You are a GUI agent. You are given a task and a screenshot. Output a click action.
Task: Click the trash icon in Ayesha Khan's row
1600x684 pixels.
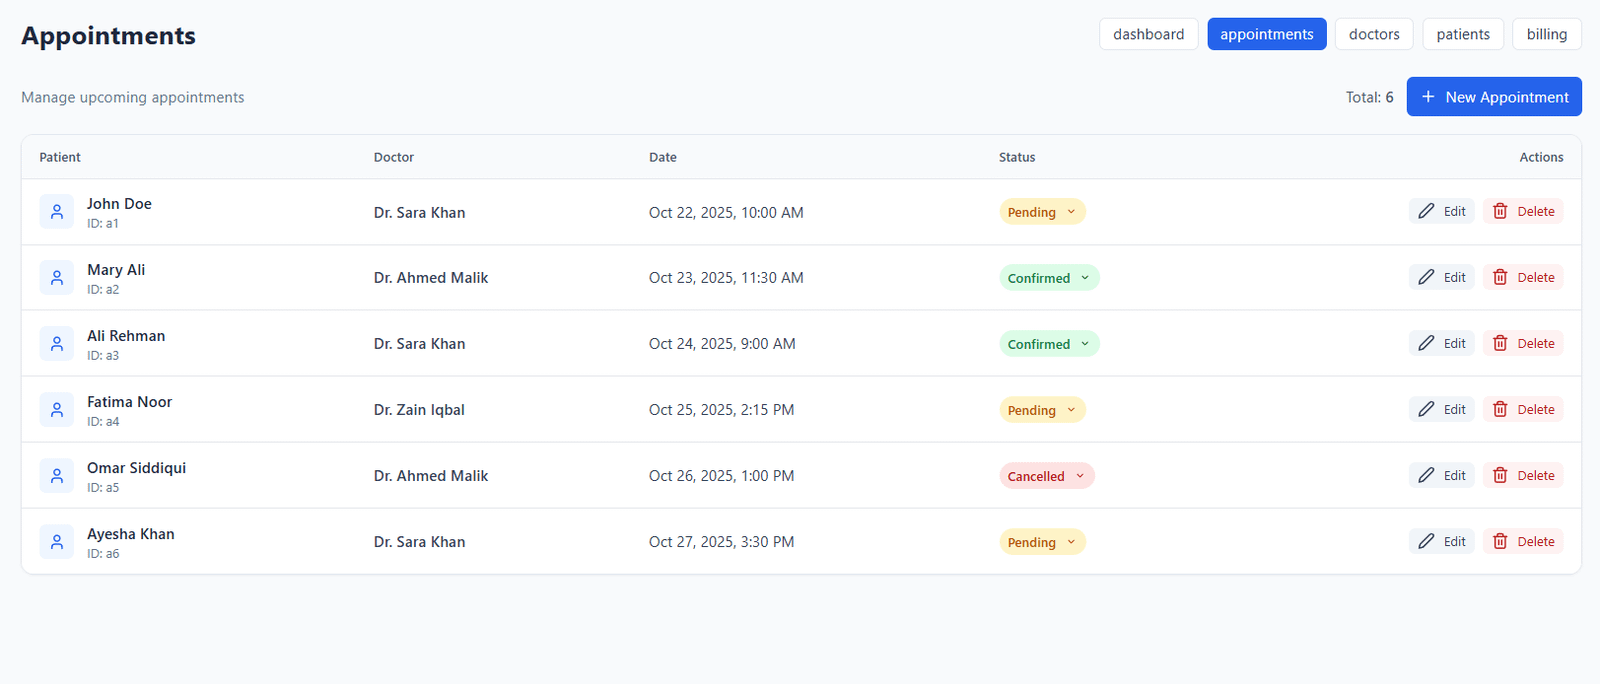[x=1500, y=541]
